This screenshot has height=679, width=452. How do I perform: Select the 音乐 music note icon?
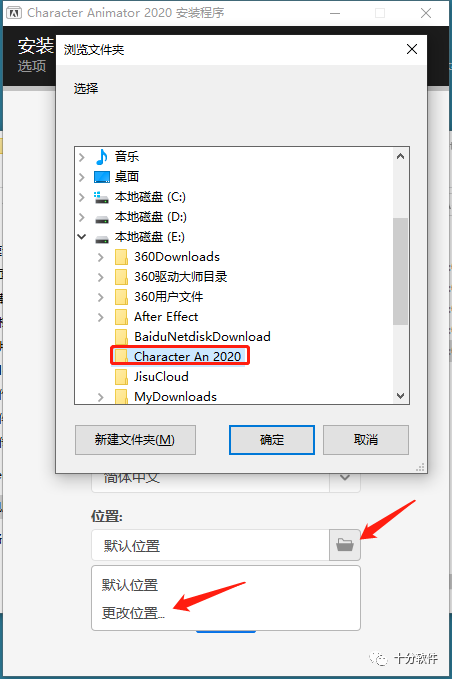102,157
